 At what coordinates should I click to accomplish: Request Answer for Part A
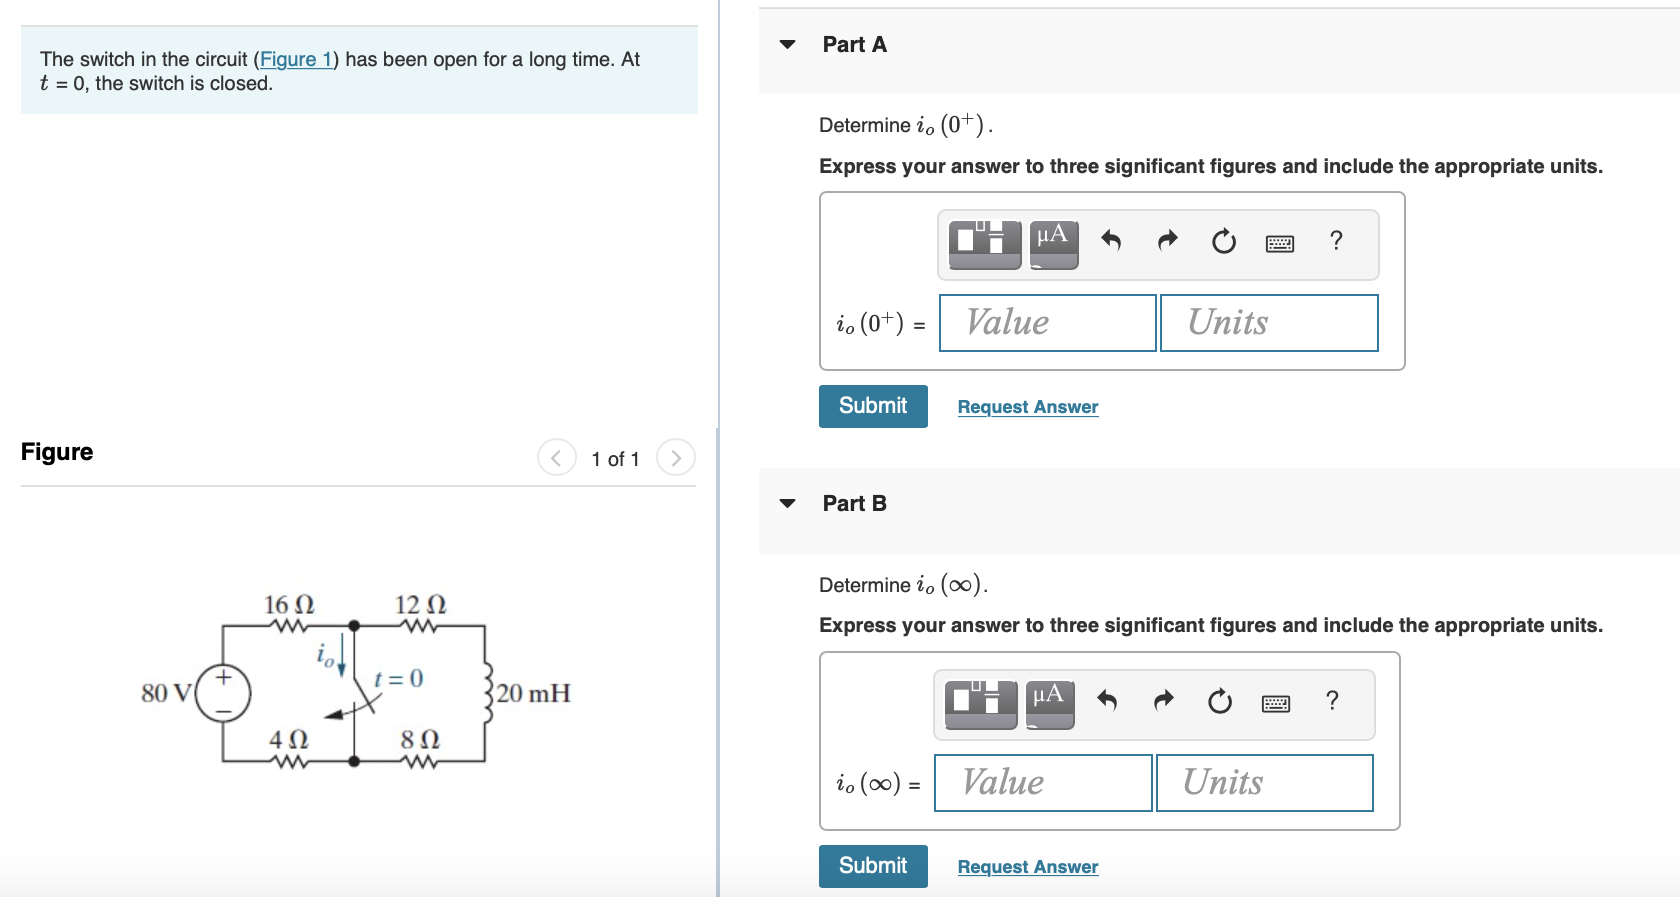1027,407
